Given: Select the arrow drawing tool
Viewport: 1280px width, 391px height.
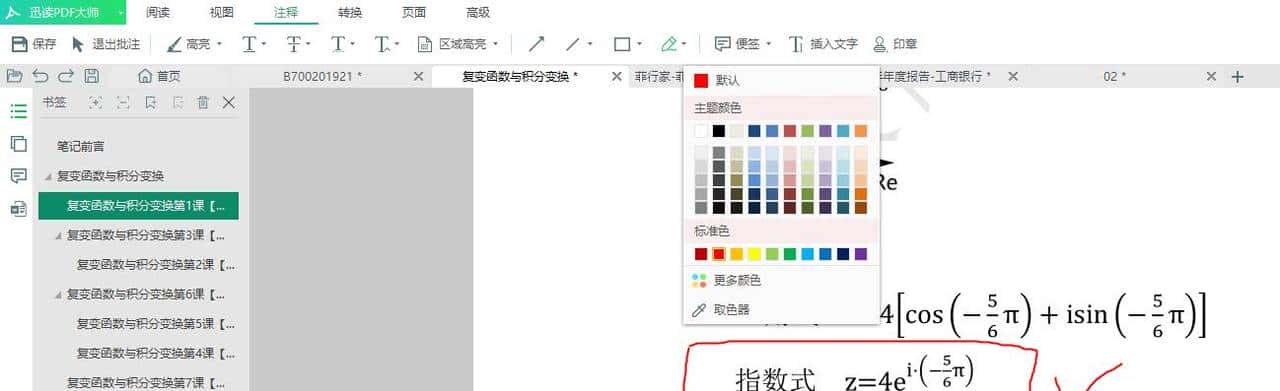Looking at the screenshot, I should click(537, 44).
